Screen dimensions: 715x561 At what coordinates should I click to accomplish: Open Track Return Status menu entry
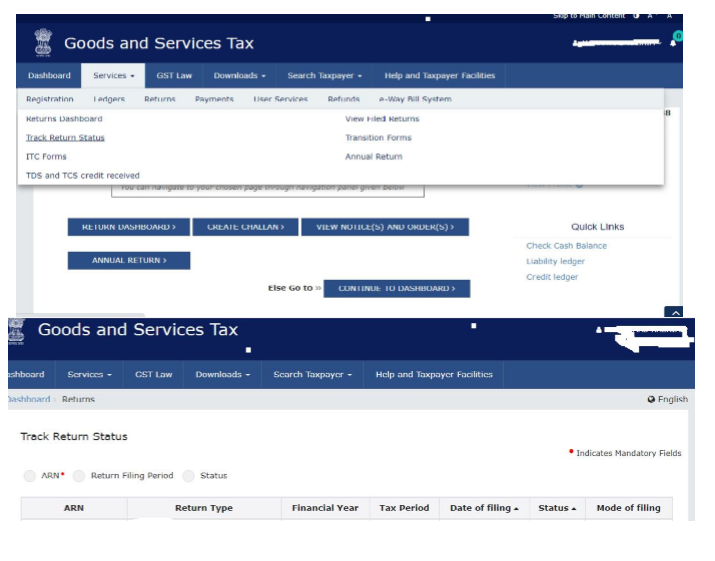point(65,138)
